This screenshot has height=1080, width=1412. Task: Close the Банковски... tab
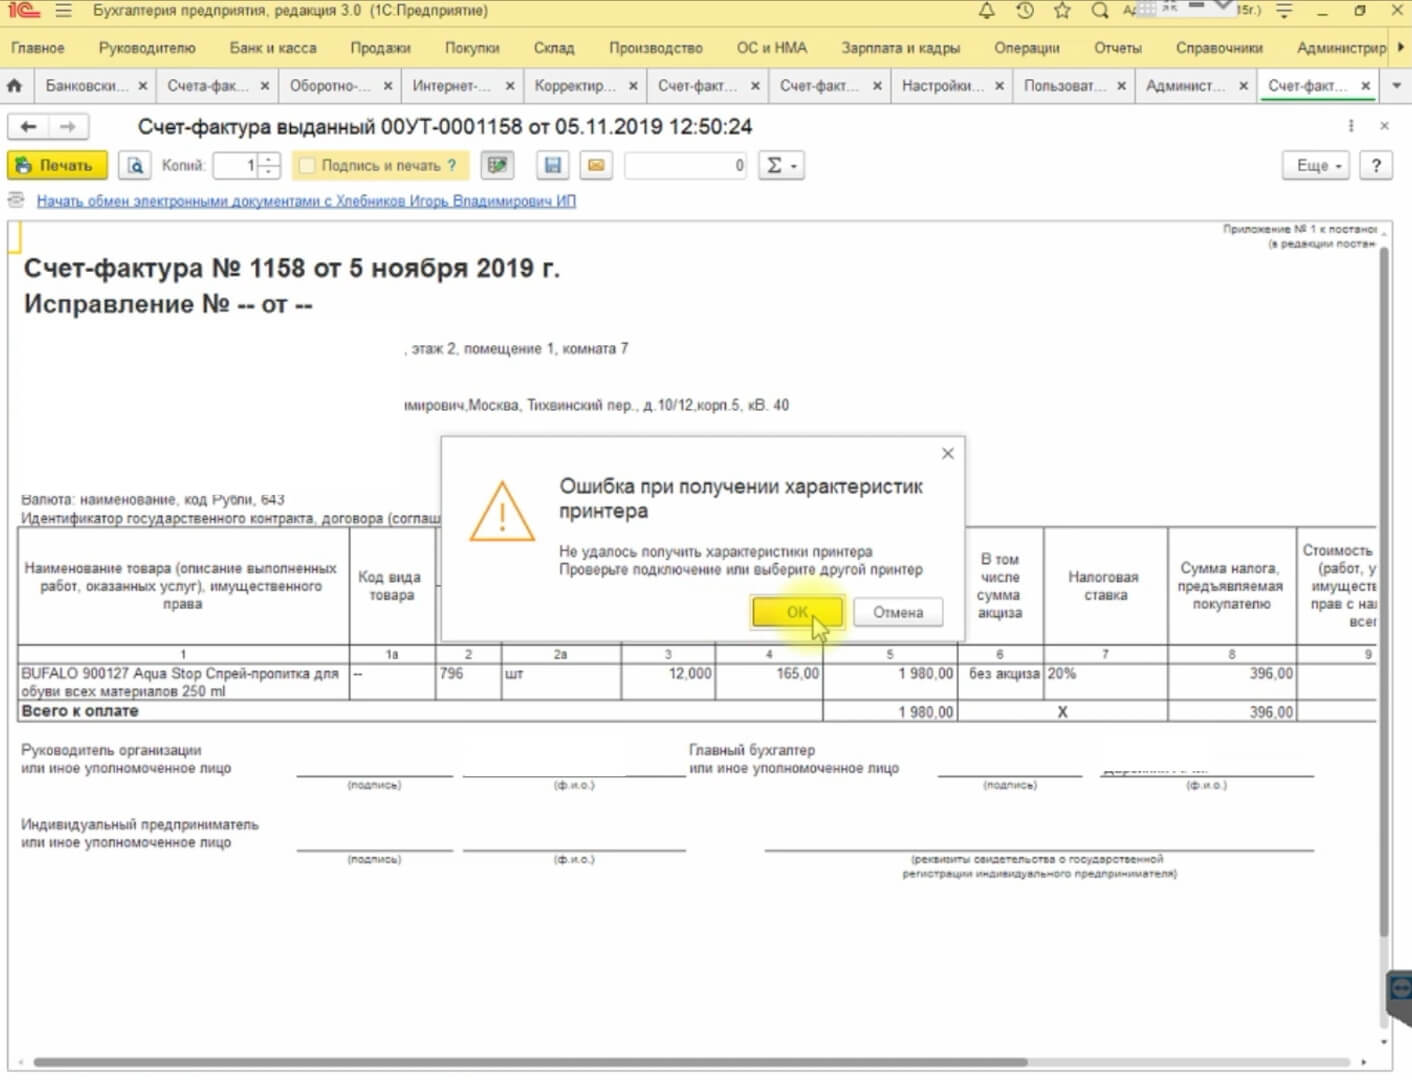coord(143,86)
